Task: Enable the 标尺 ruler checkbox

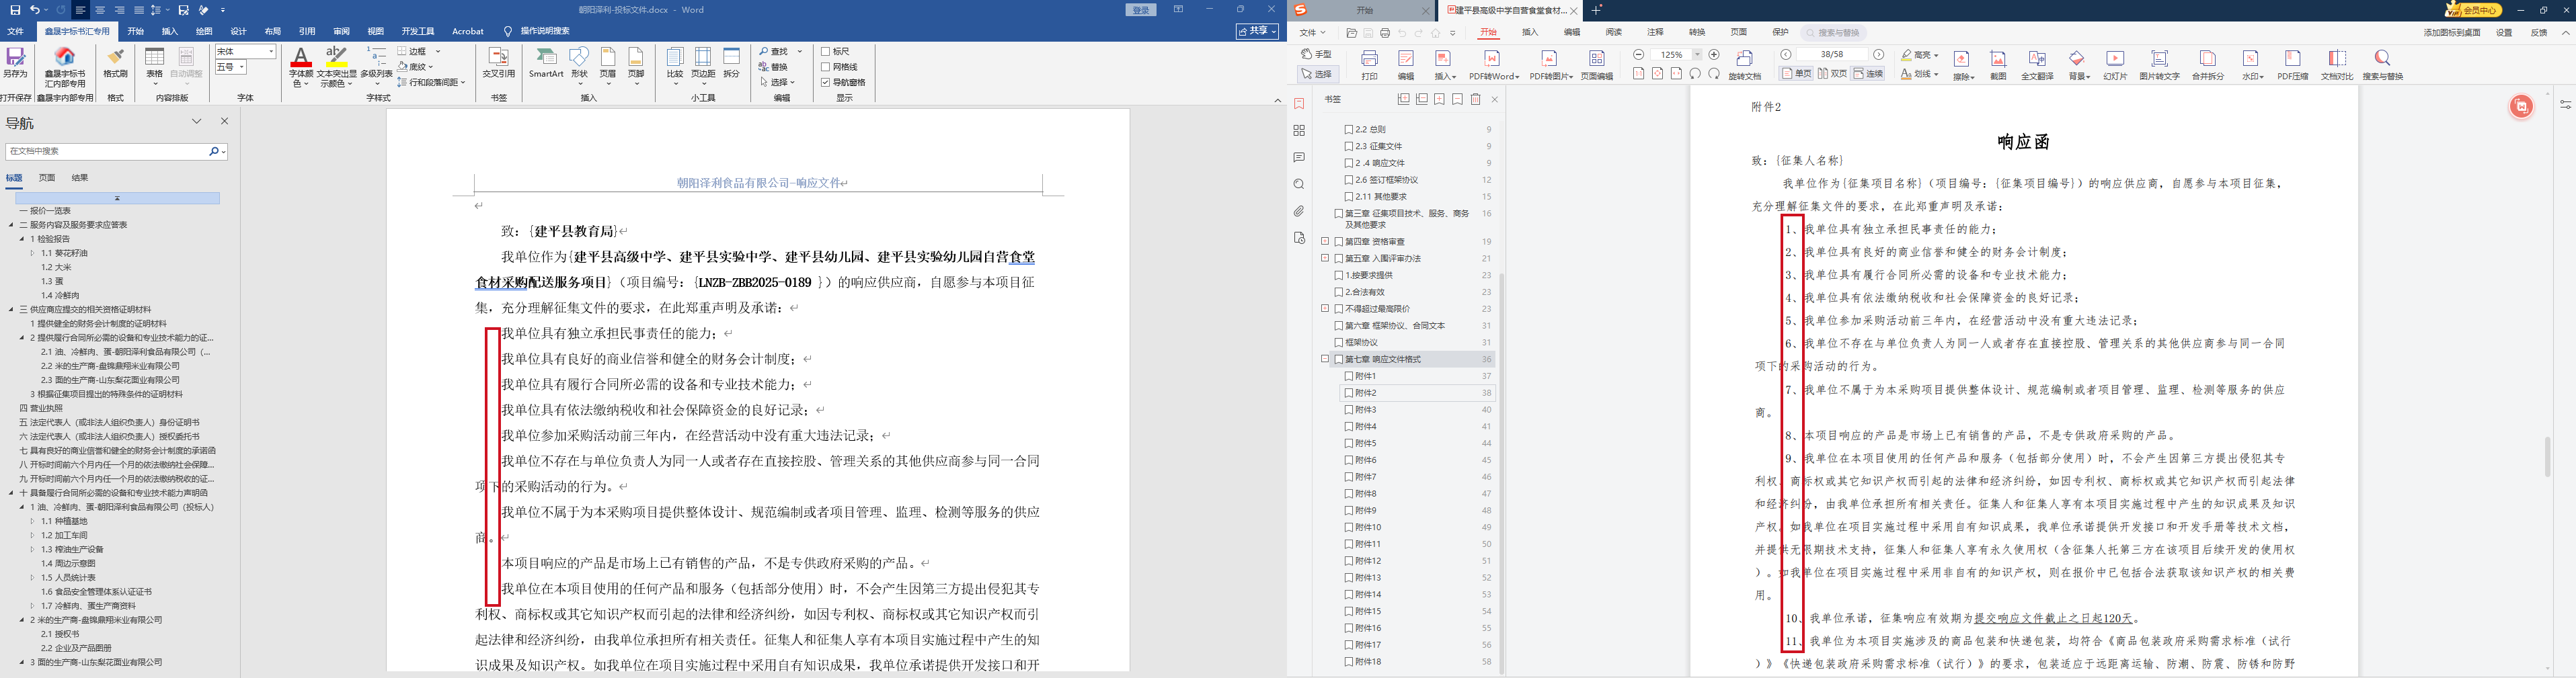Action: coord(826,51)
